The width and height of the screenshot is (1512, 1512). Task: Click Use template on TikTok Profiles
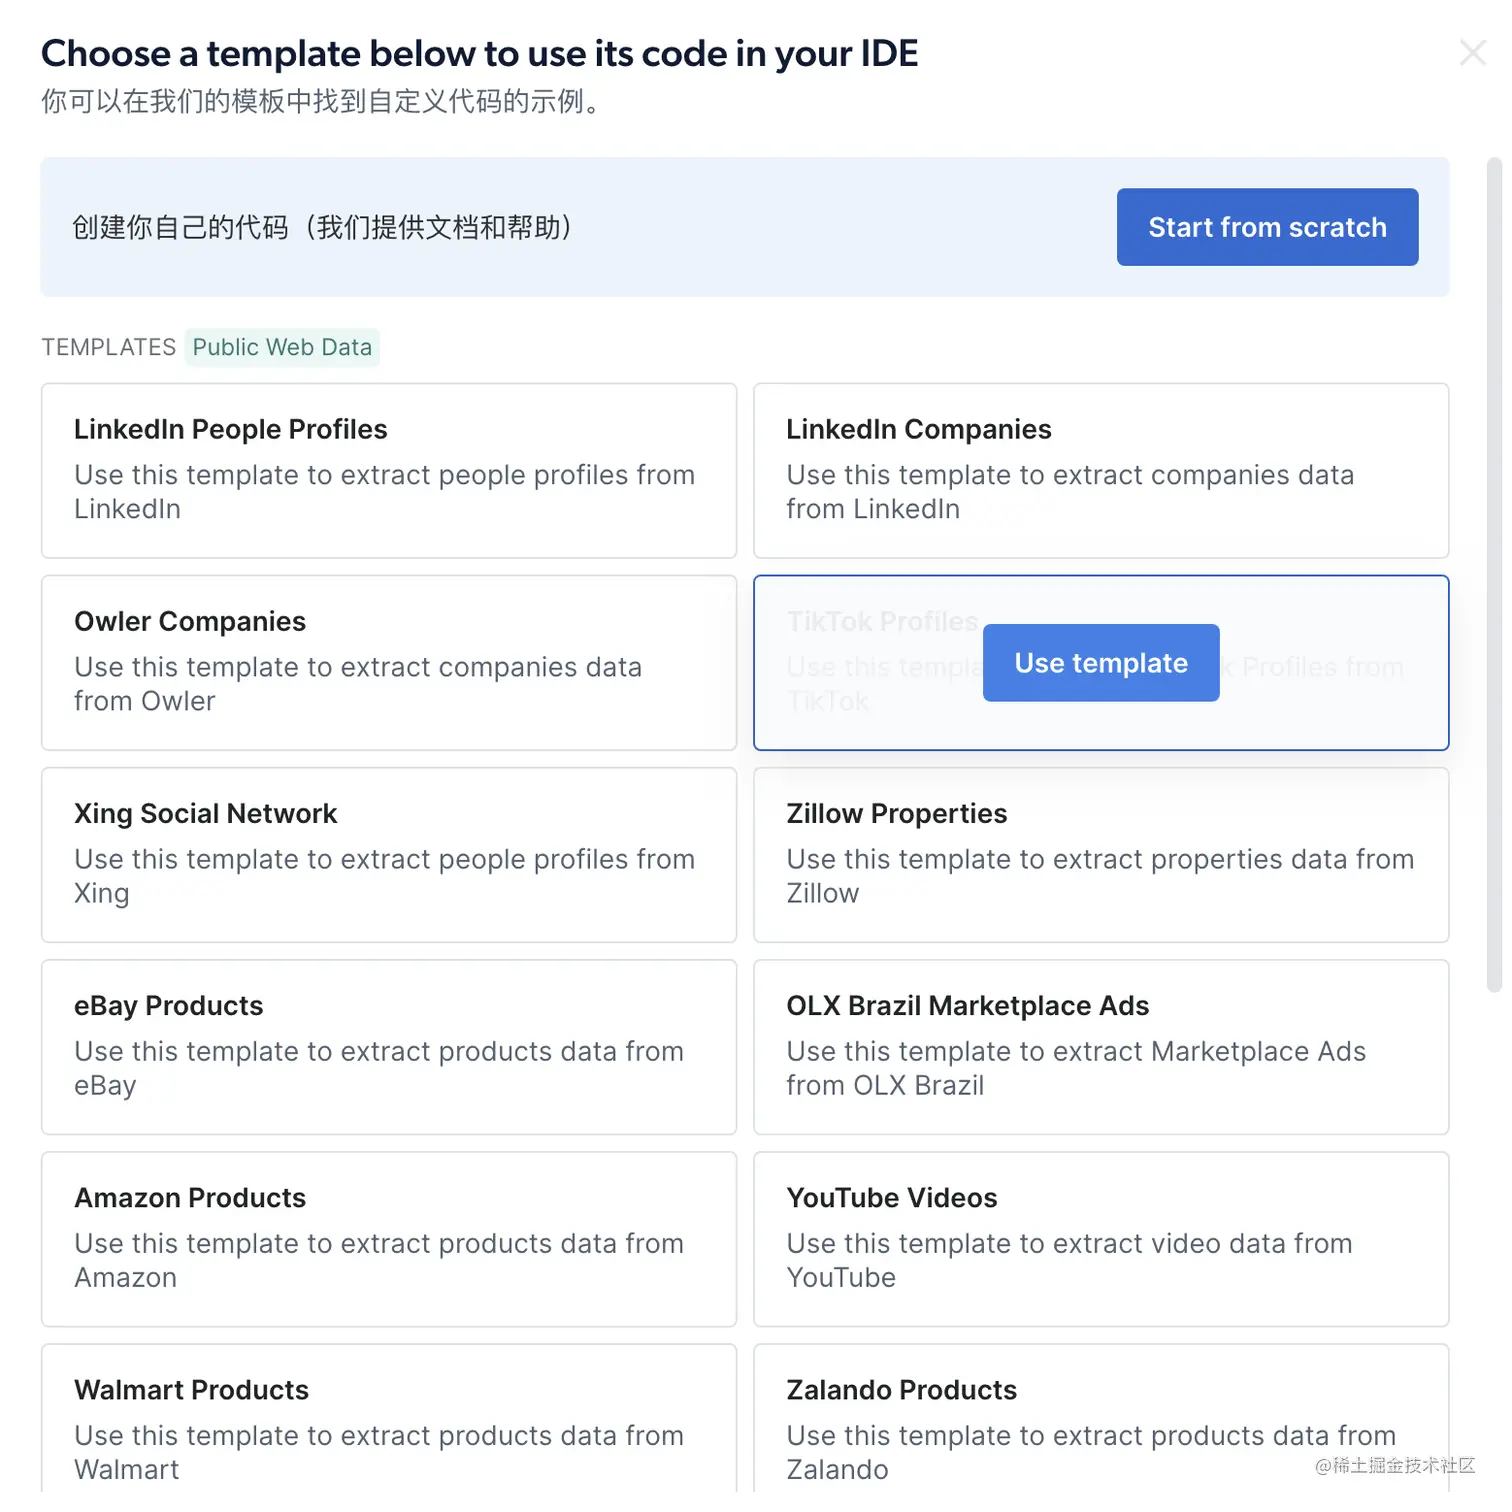[x=1100, y=663]
